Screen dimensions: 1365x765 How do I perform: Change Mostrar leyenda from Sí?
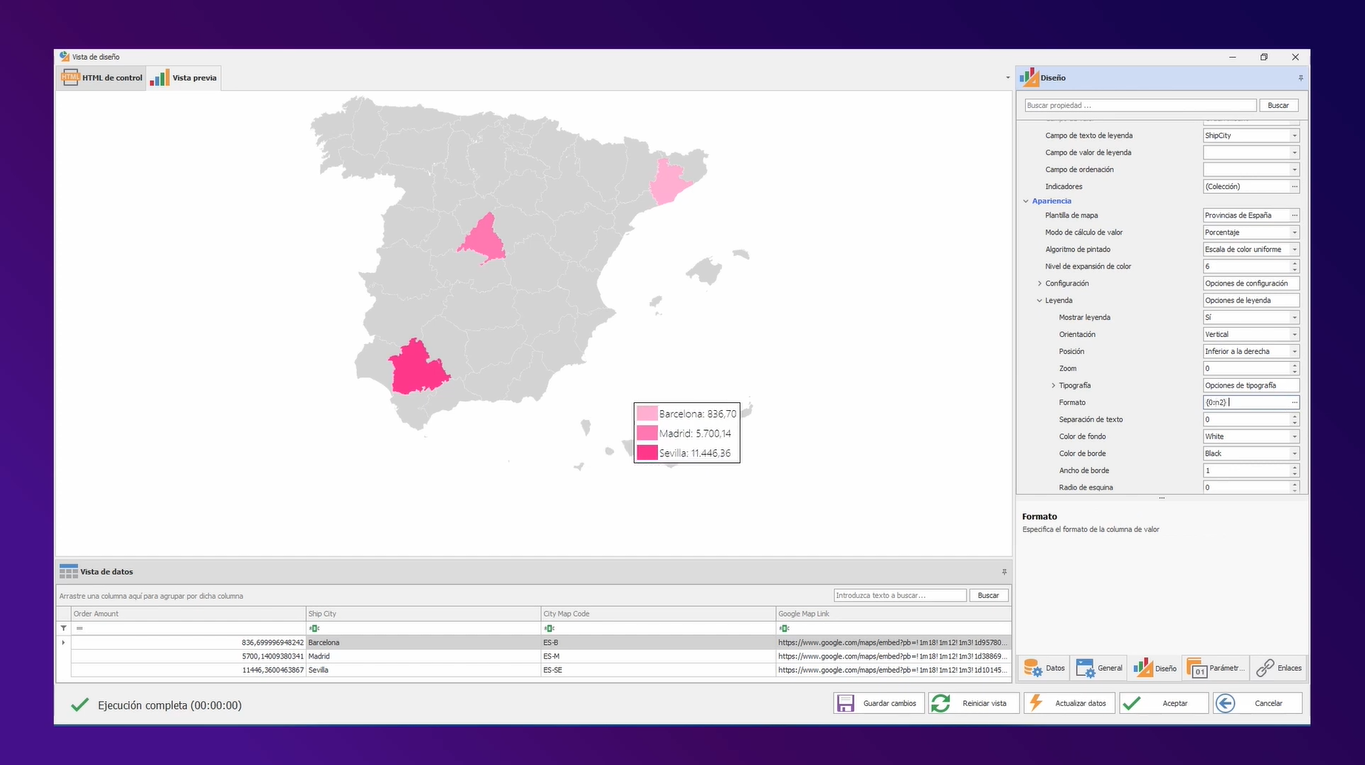click(1292, 317)
